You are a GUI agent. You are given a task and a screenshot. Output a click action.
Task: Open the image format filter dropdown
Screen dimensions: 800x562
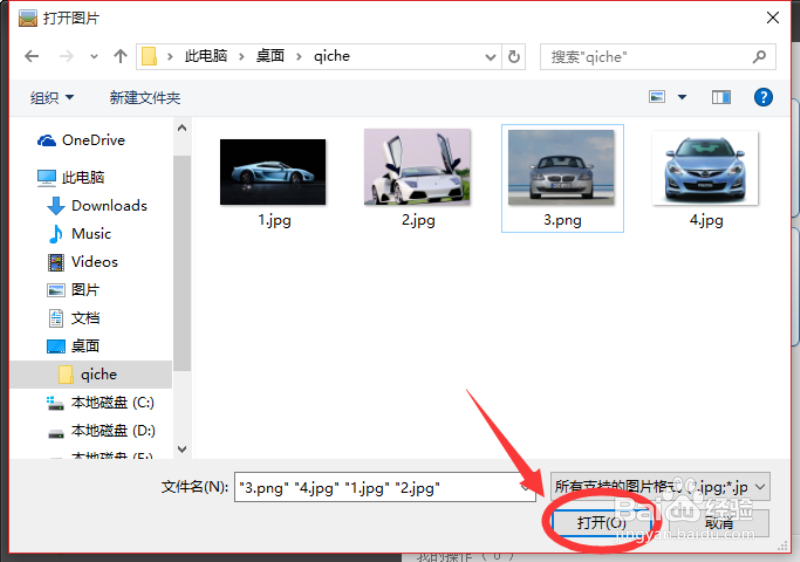pos(660,487)
